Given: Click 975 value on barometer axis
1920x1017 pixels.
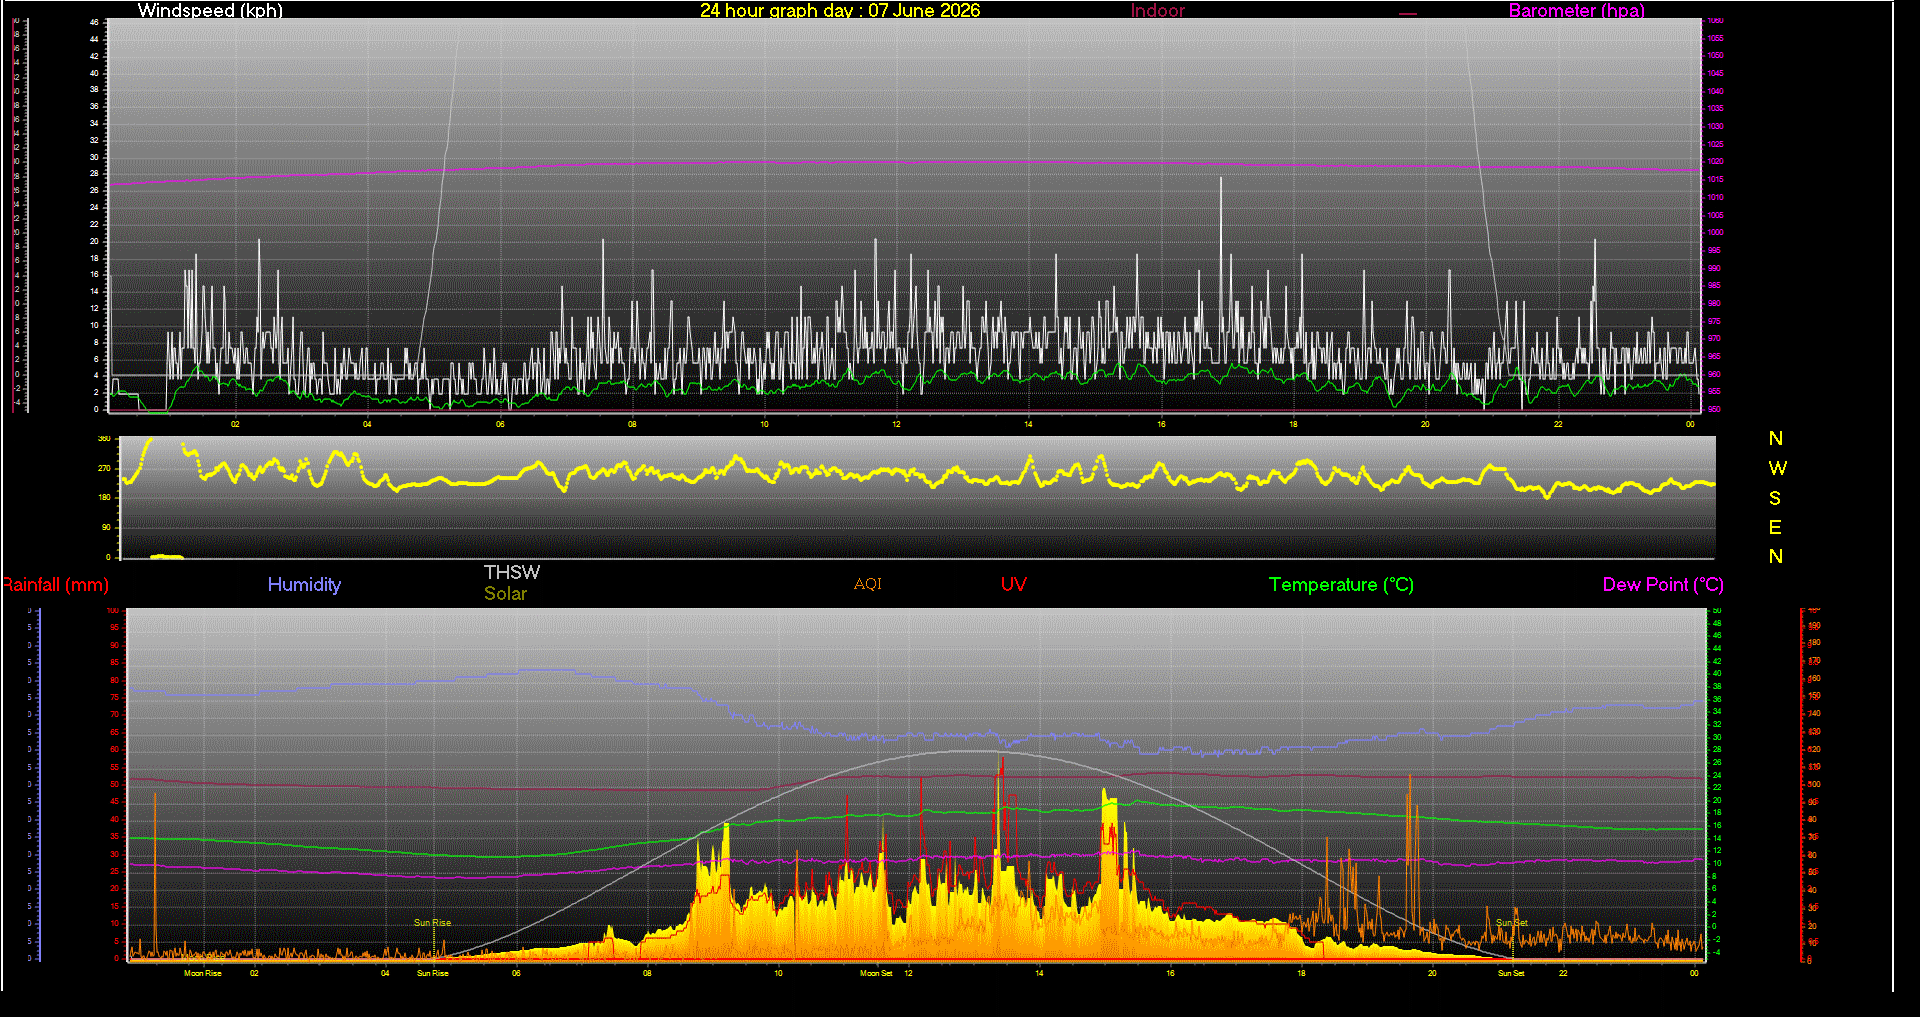Looking at the screenshot, I should 1714,321.
